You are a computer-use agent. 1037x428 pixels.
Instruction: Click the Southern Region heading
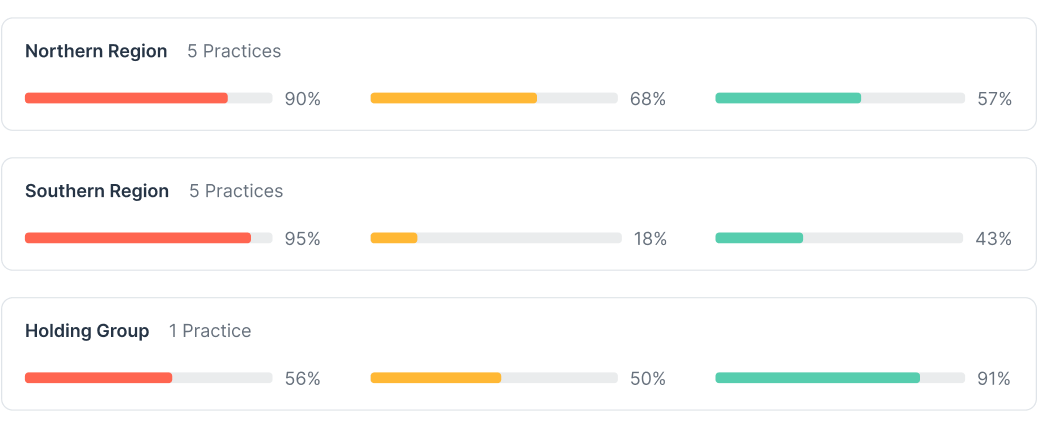[x=97, y=191]
